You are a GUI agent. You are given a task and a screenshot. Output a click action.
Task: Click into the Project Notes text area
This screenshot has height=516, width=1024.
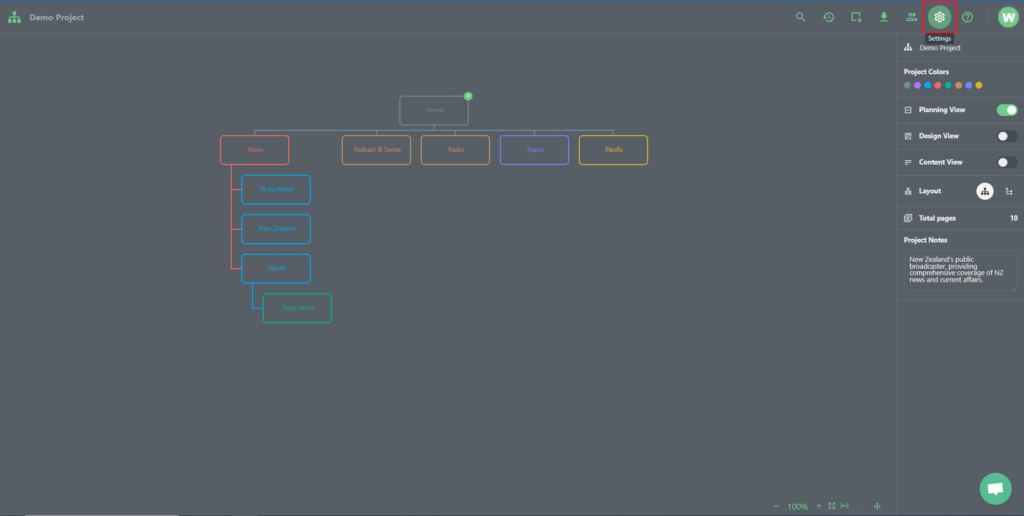tap(961, 270)
